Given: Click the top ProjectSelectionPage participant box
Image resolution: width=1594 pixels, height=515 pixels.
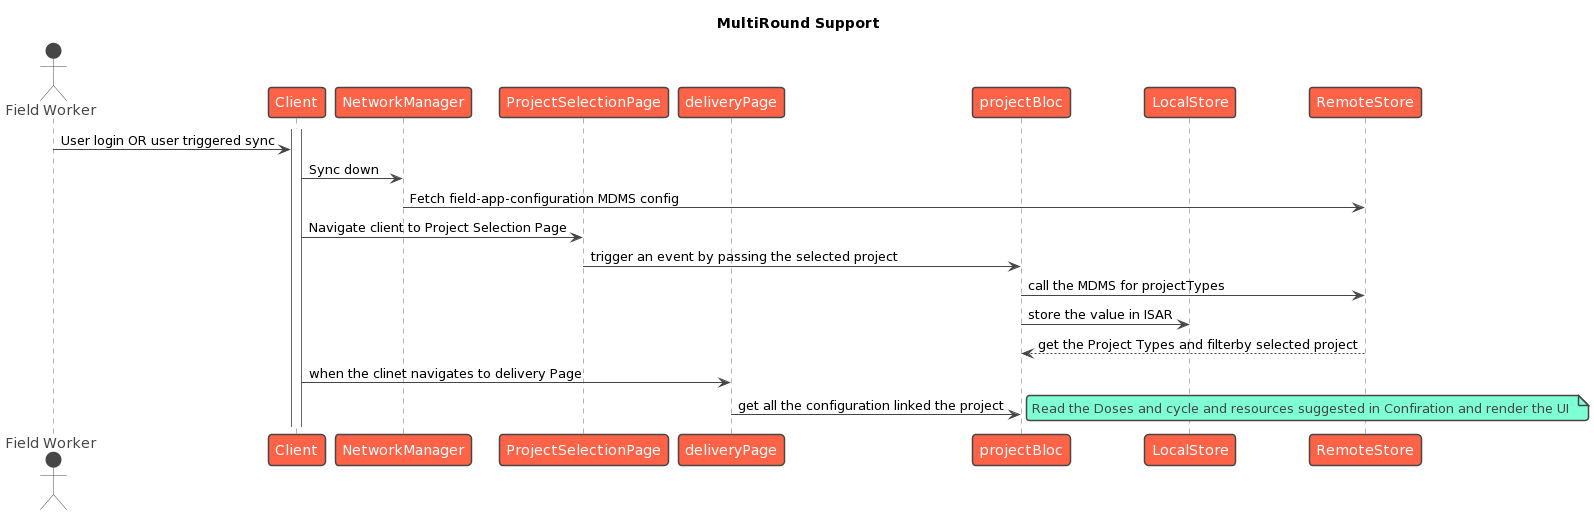Looking at the screenshot, I should pos(583,102).
